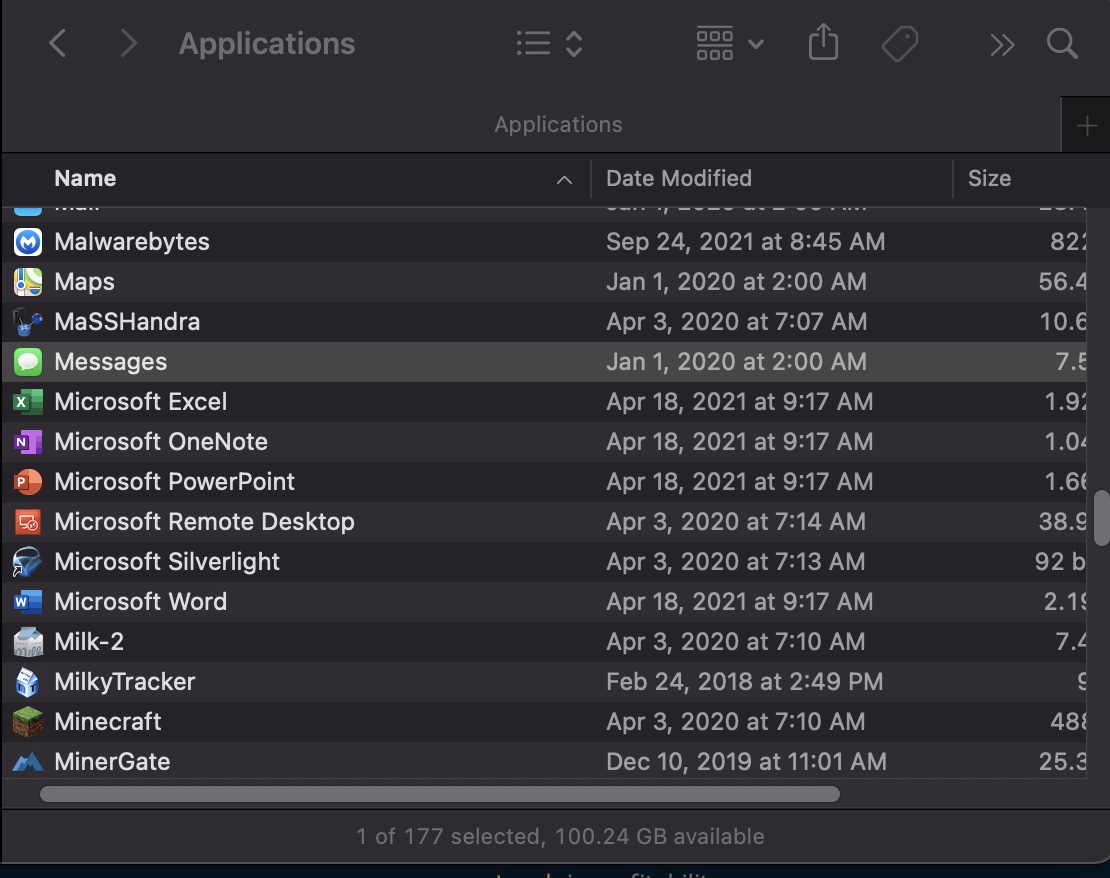Screen dimensions: 1110x878
Task: Click the Microsoft PowerPoint name
Action: click(174, 482)
